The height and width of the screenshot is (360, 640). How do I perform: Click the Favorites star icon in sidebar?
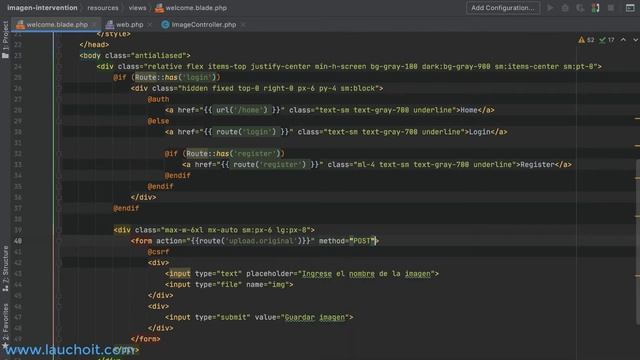5,346
